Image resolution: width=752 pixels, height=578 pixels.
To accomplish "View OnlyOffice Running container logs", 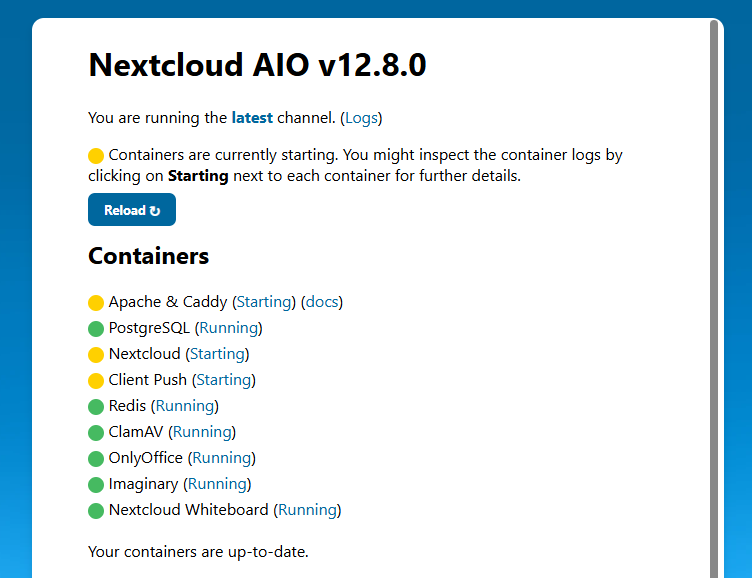I will click(221, 458).
